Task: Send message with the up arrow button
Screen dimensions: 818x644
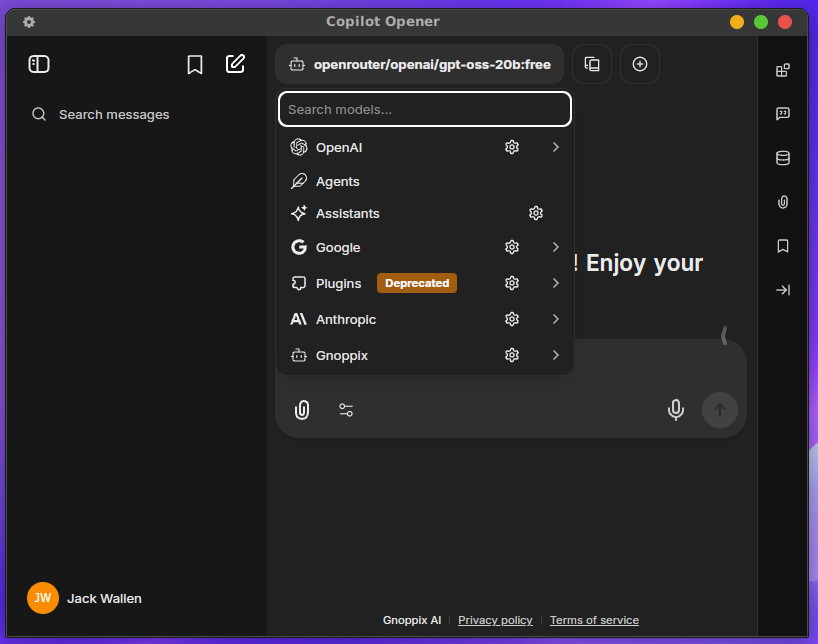Action: [719, 410]
